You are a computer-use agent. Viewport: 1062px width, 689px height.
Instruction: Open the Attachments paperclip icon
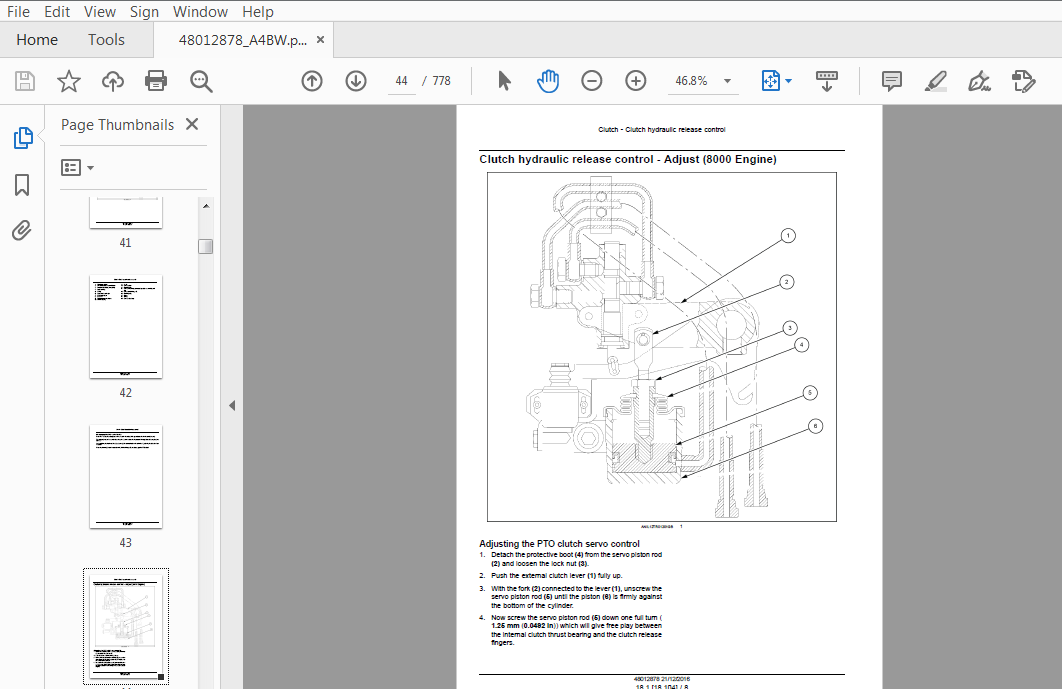(x=22, y=230)
